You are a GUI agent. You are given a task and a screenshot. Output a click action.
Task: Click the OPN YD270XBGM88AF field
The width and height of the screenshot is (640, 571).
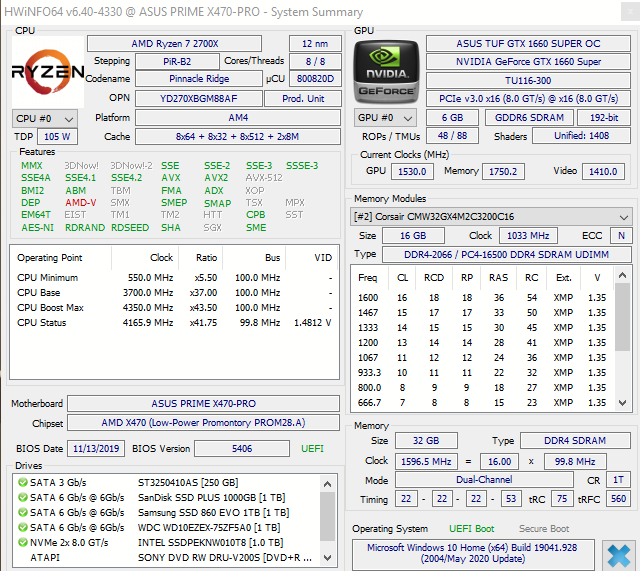pos(199,99)
